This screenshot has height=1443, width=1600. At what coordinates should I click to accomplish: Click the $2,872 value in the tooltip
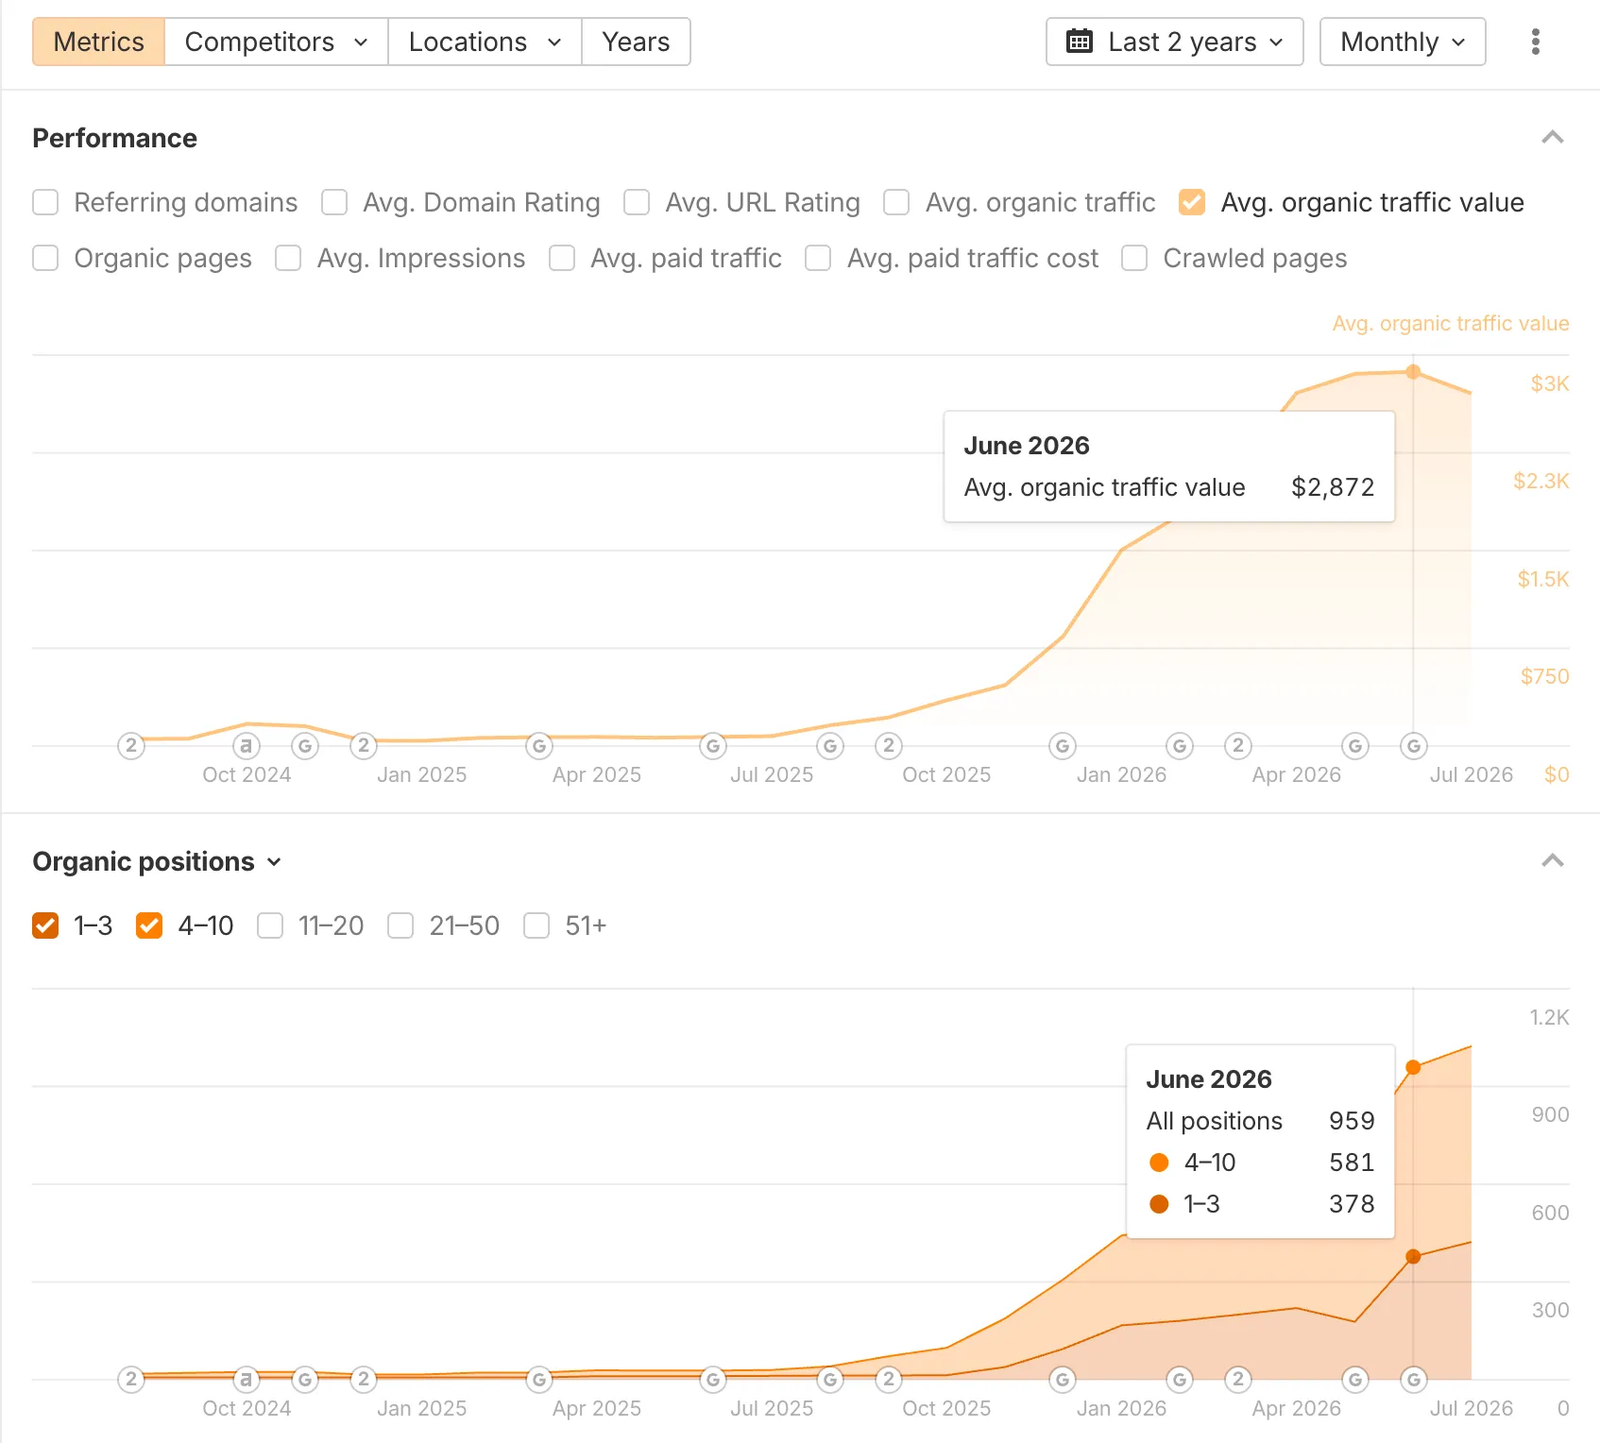click(1332, 487)
